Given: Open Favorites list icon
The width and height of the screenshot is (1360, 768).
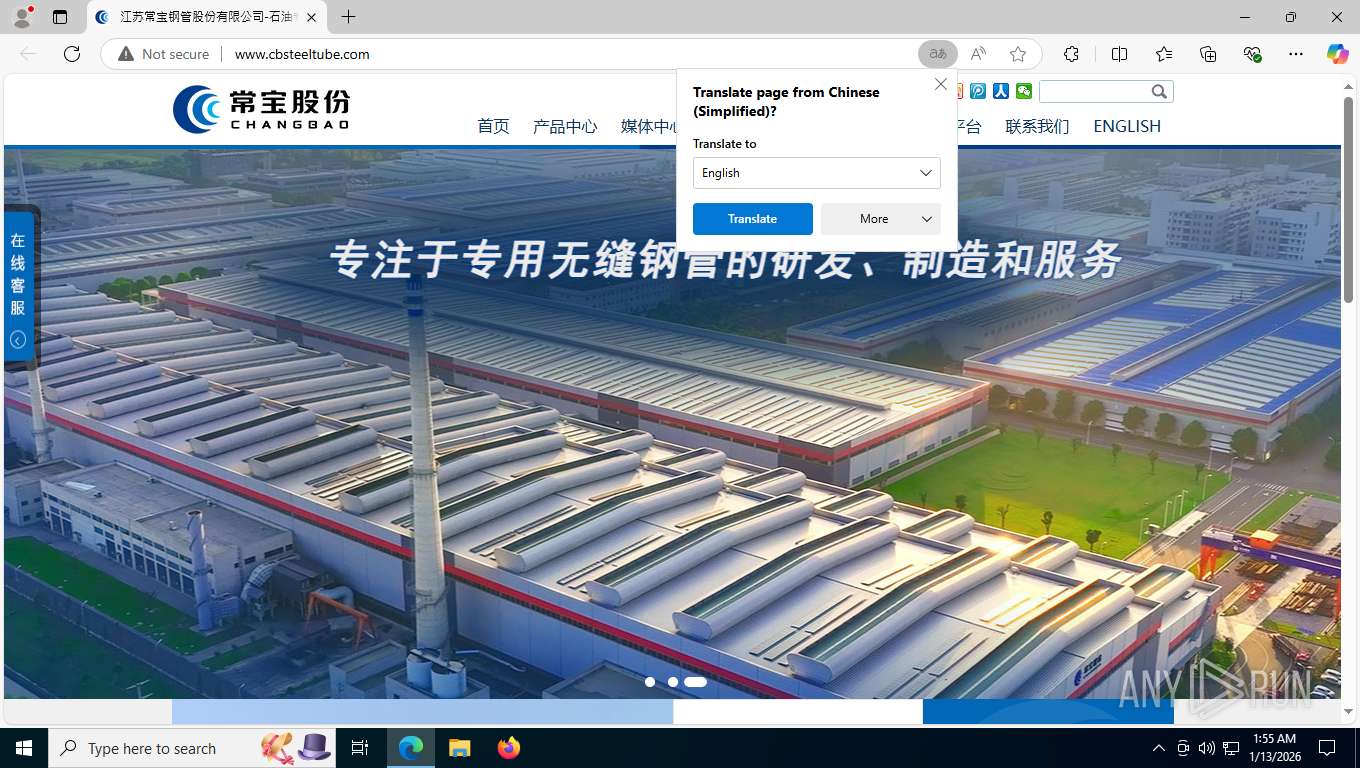Looking at the screenshot, I should [x=1164, y=54].
